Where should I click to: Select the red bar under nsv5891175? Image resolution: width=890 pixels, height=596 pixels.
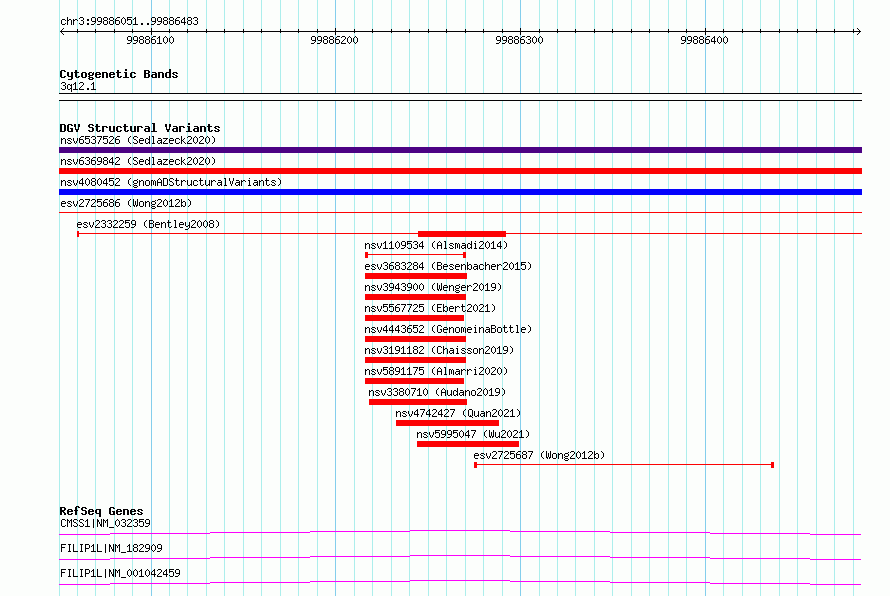point(414,381)
